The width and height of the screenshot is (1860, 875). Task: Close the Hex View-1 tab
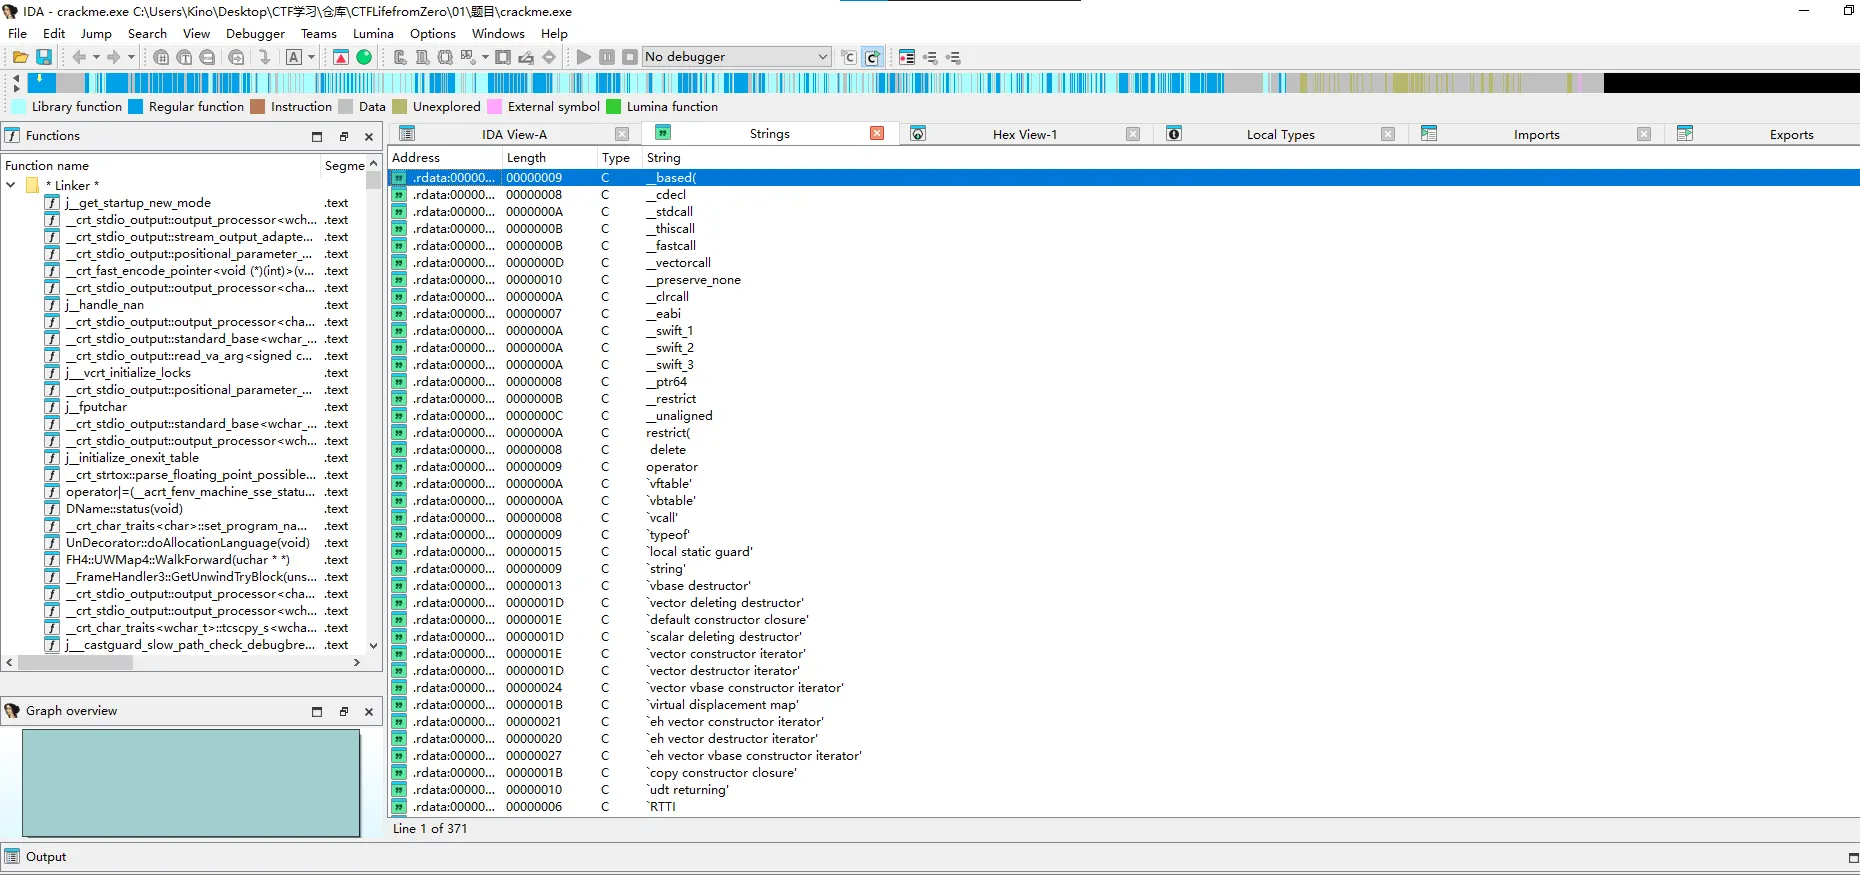coord(1133,134)
